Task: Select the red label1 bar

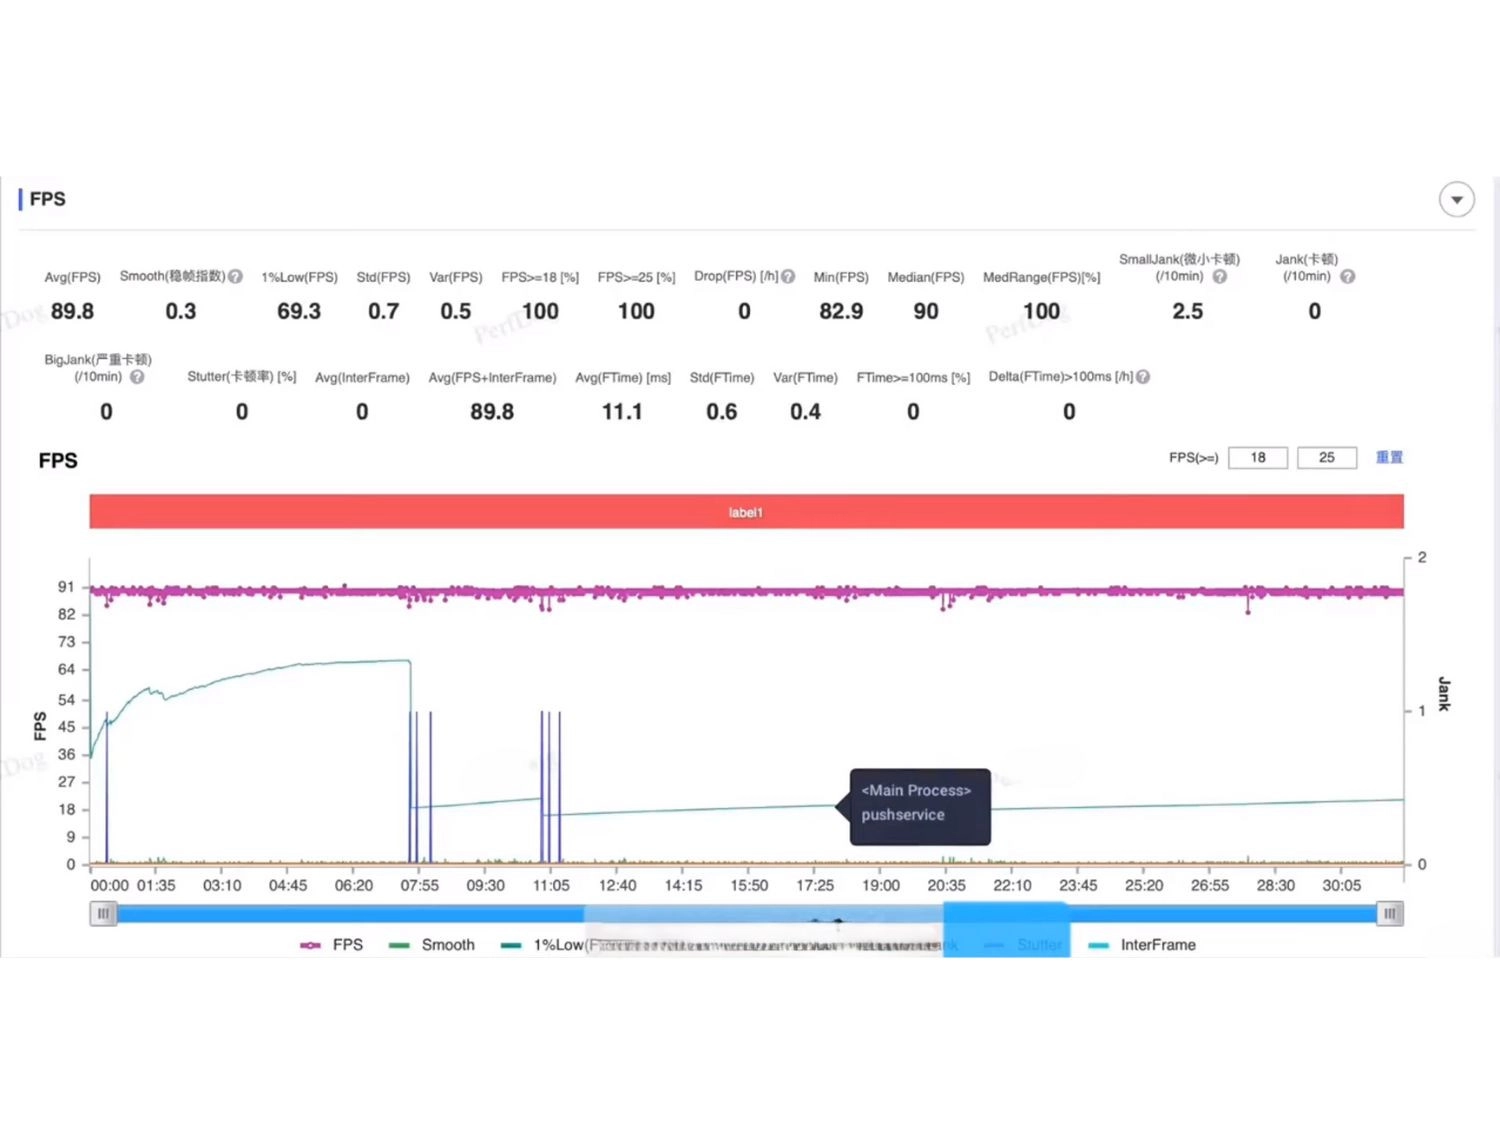Action: click(746, 511)
